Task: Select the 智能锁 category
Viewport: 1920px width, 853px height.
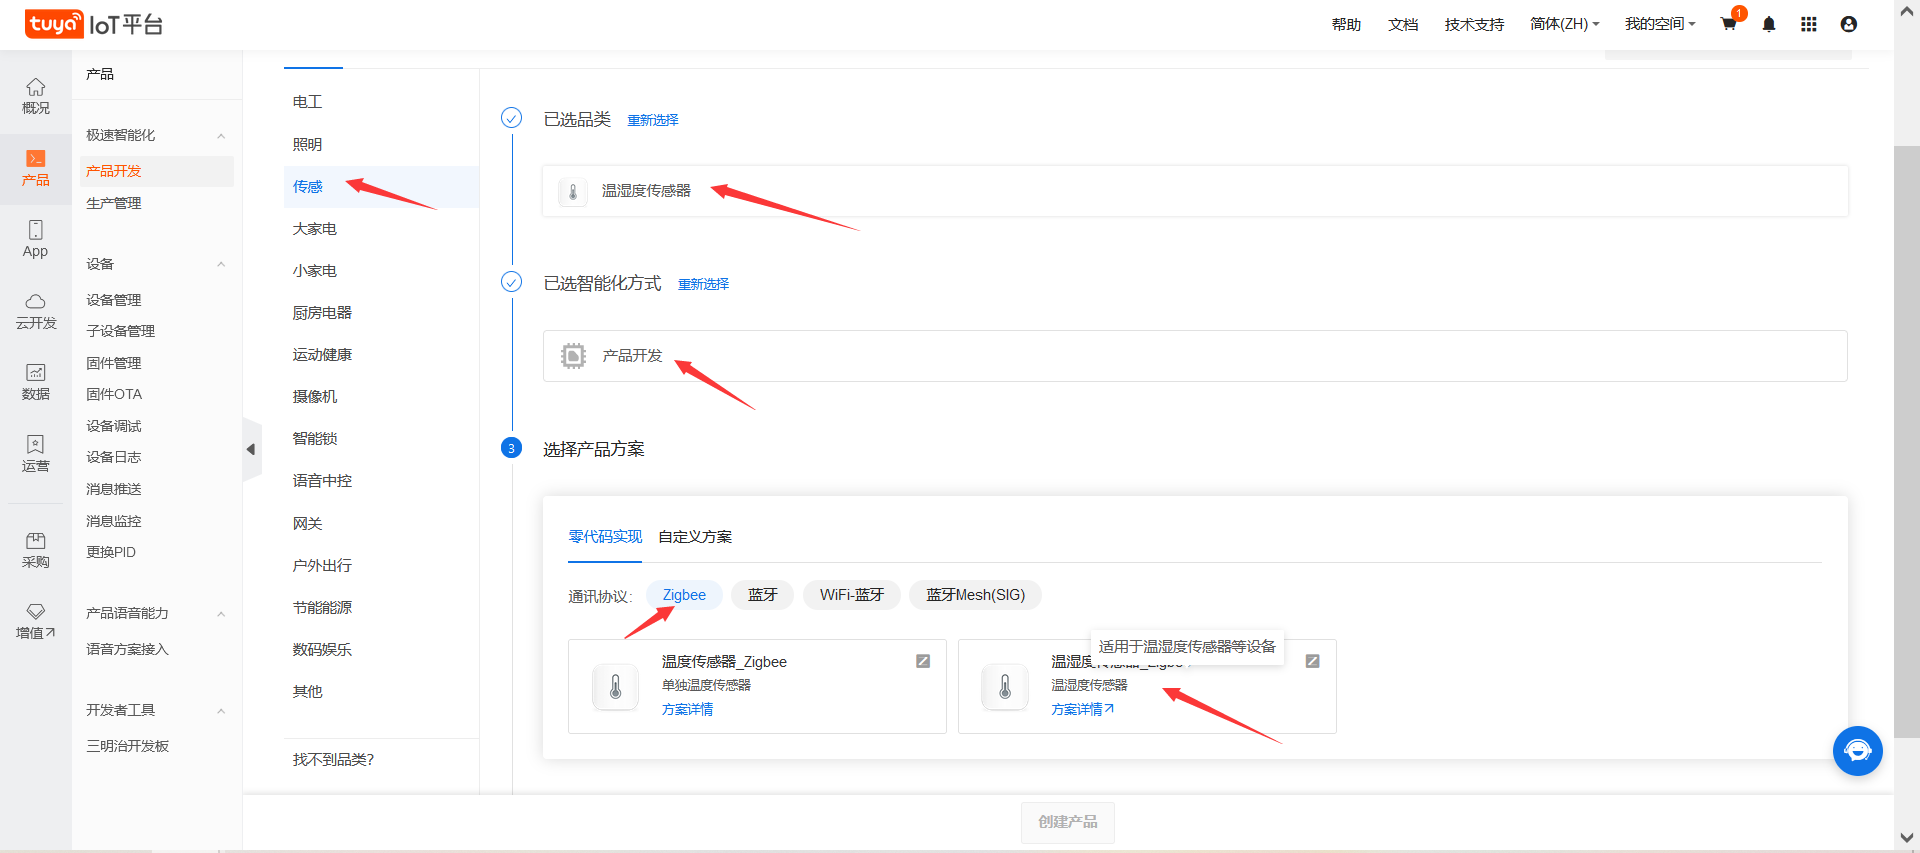Action: tap(315, 439)
